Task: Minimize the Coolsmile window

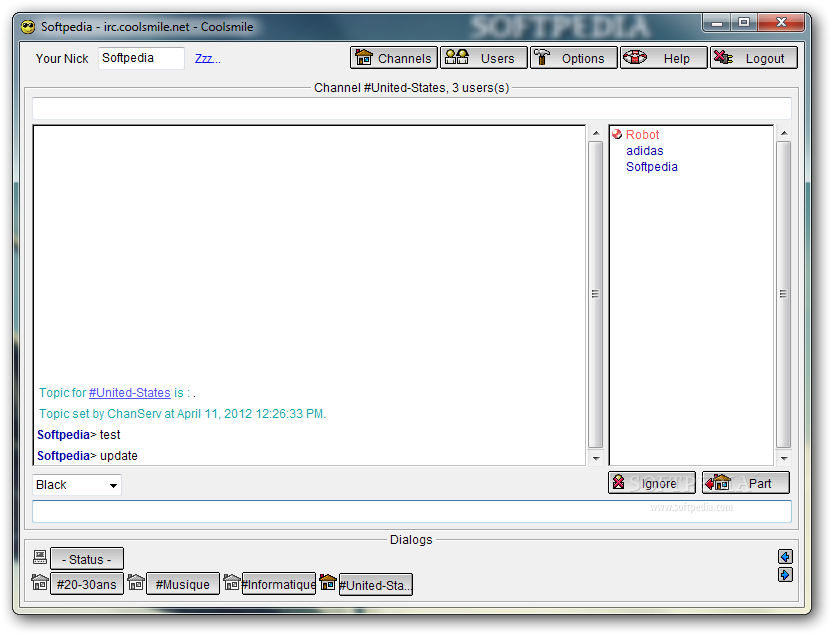Action: click(717, 22)
